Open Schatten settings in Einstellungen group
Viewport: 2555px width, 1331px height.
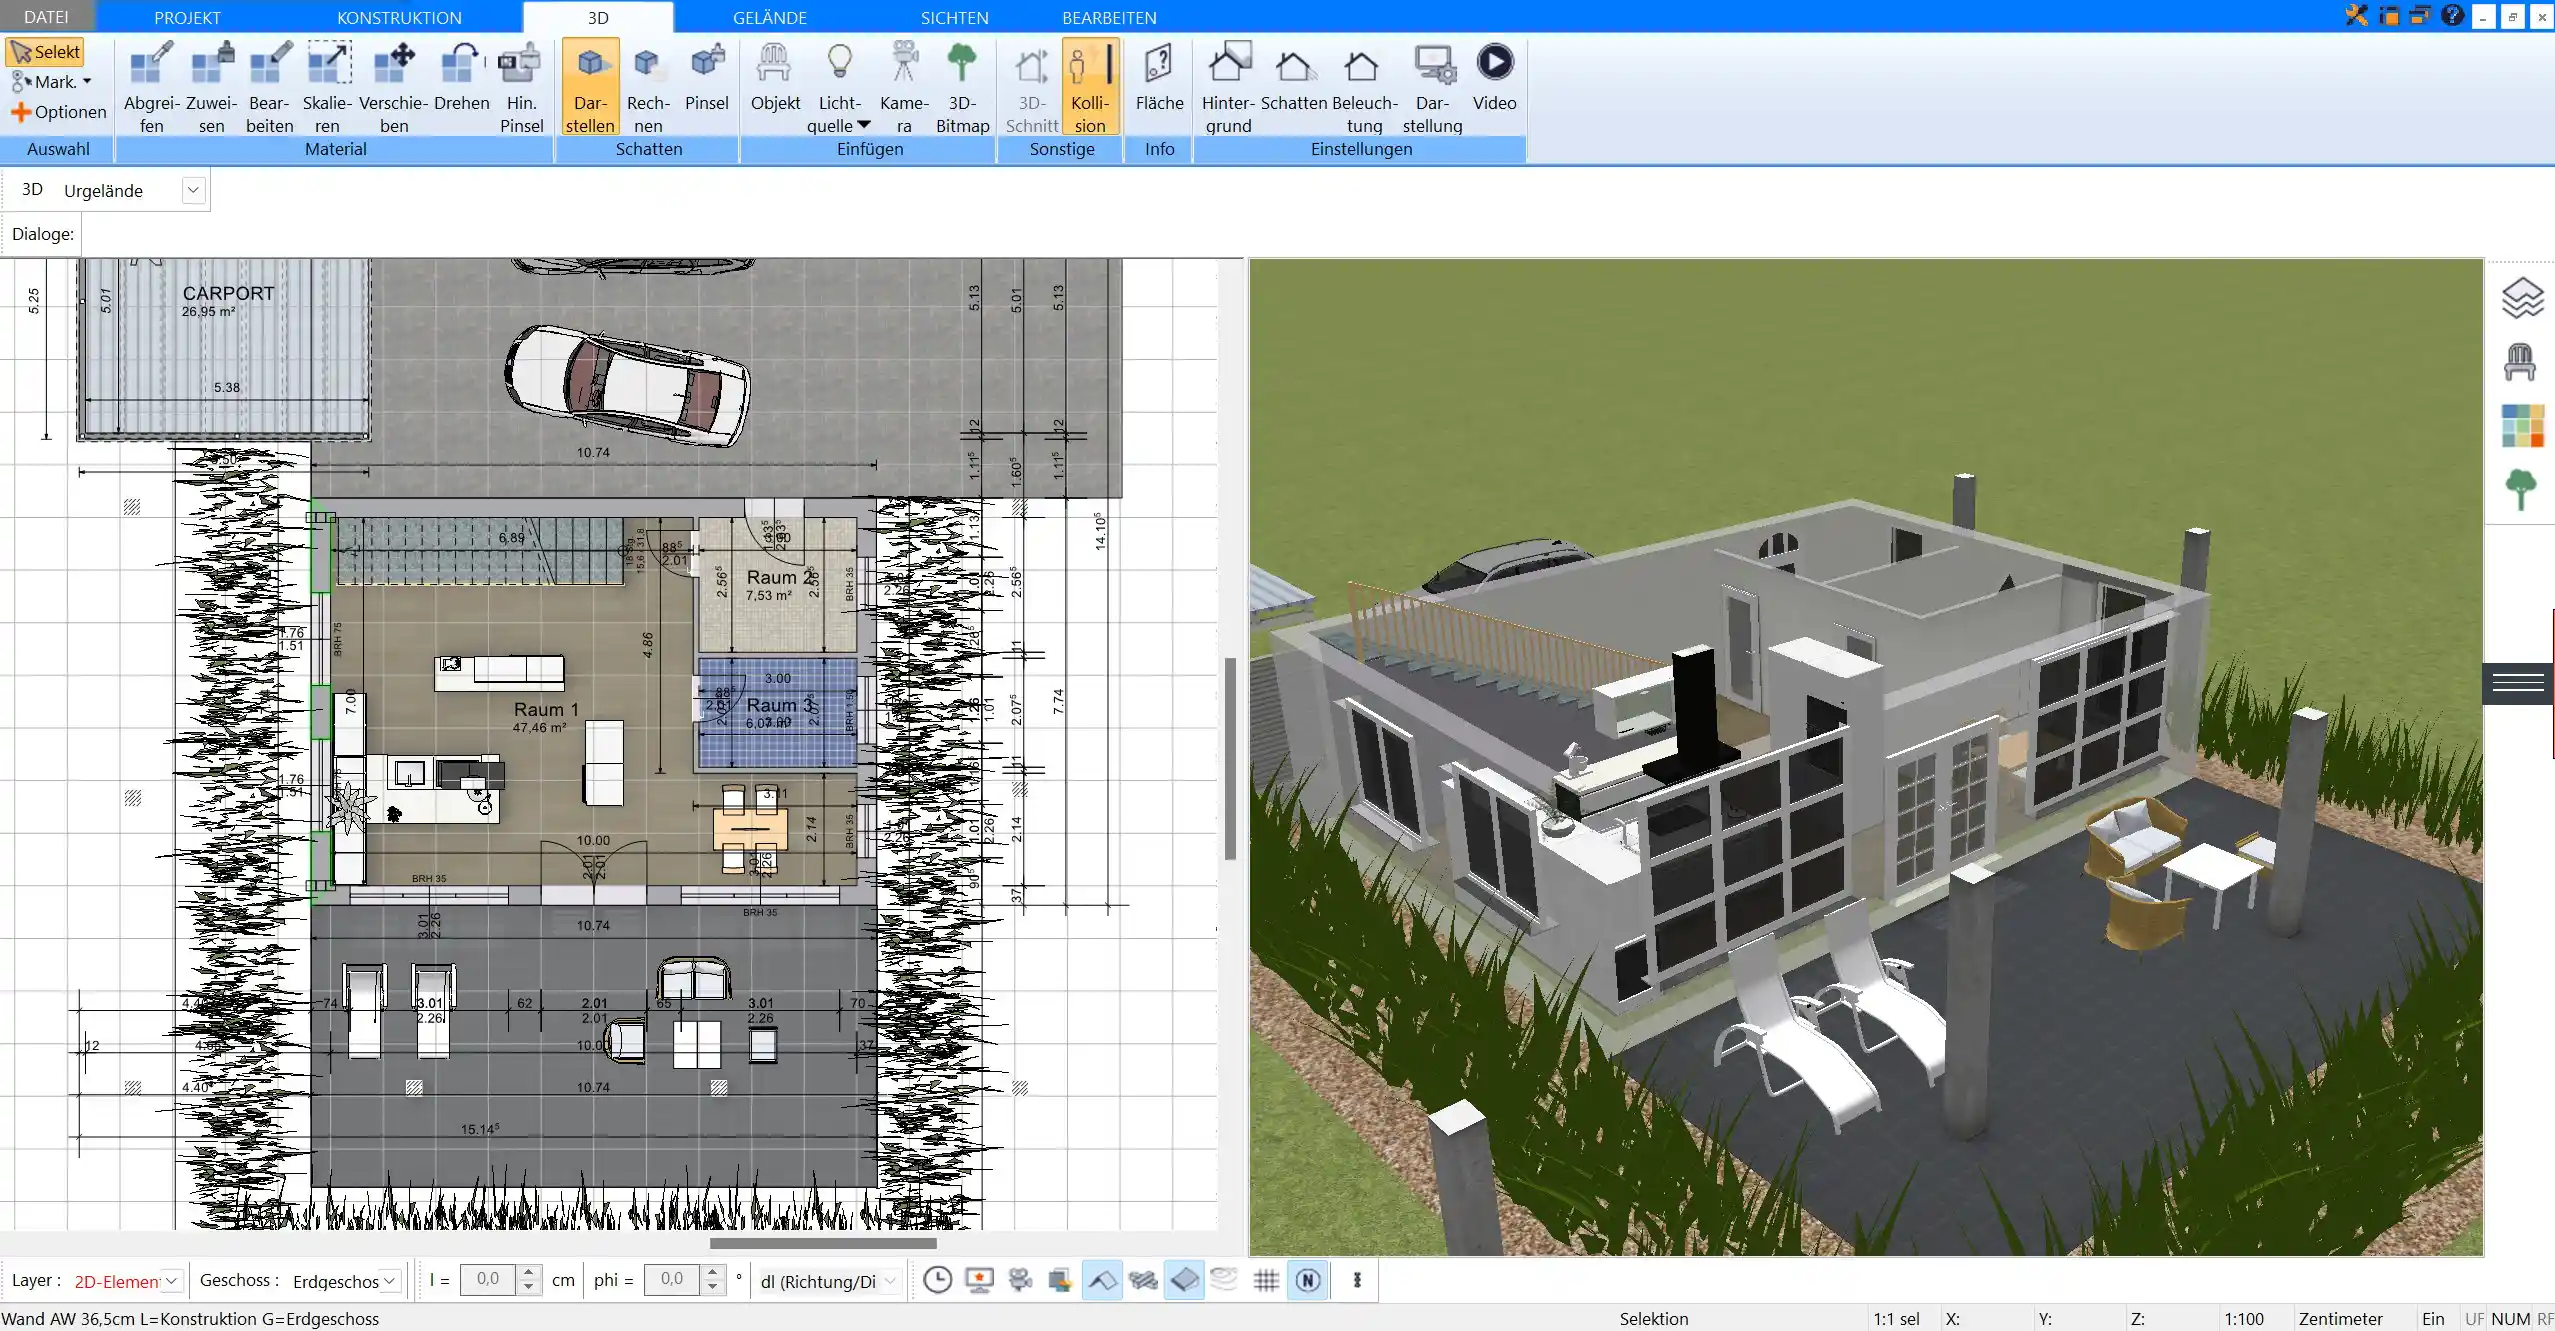tap(1293, 77)
